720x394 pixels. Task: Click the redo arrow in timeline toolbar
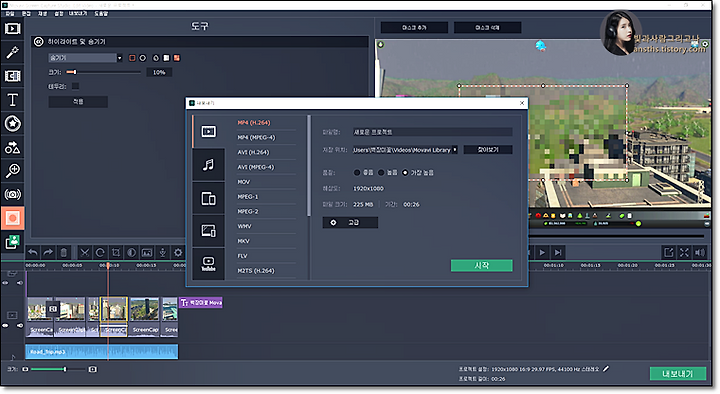(48, 252)
